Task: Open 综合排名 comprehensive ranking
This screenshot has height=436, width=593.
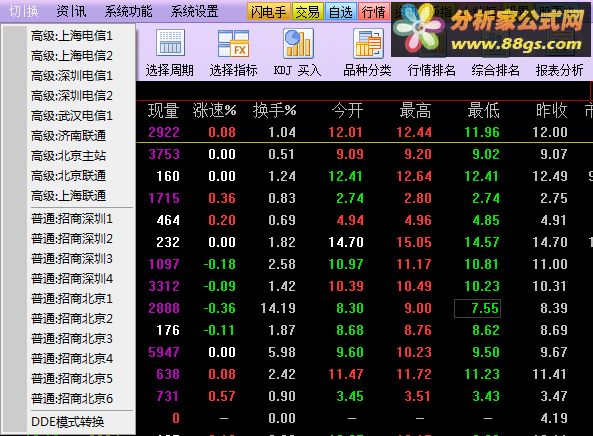Action: (x=495, y=70)
